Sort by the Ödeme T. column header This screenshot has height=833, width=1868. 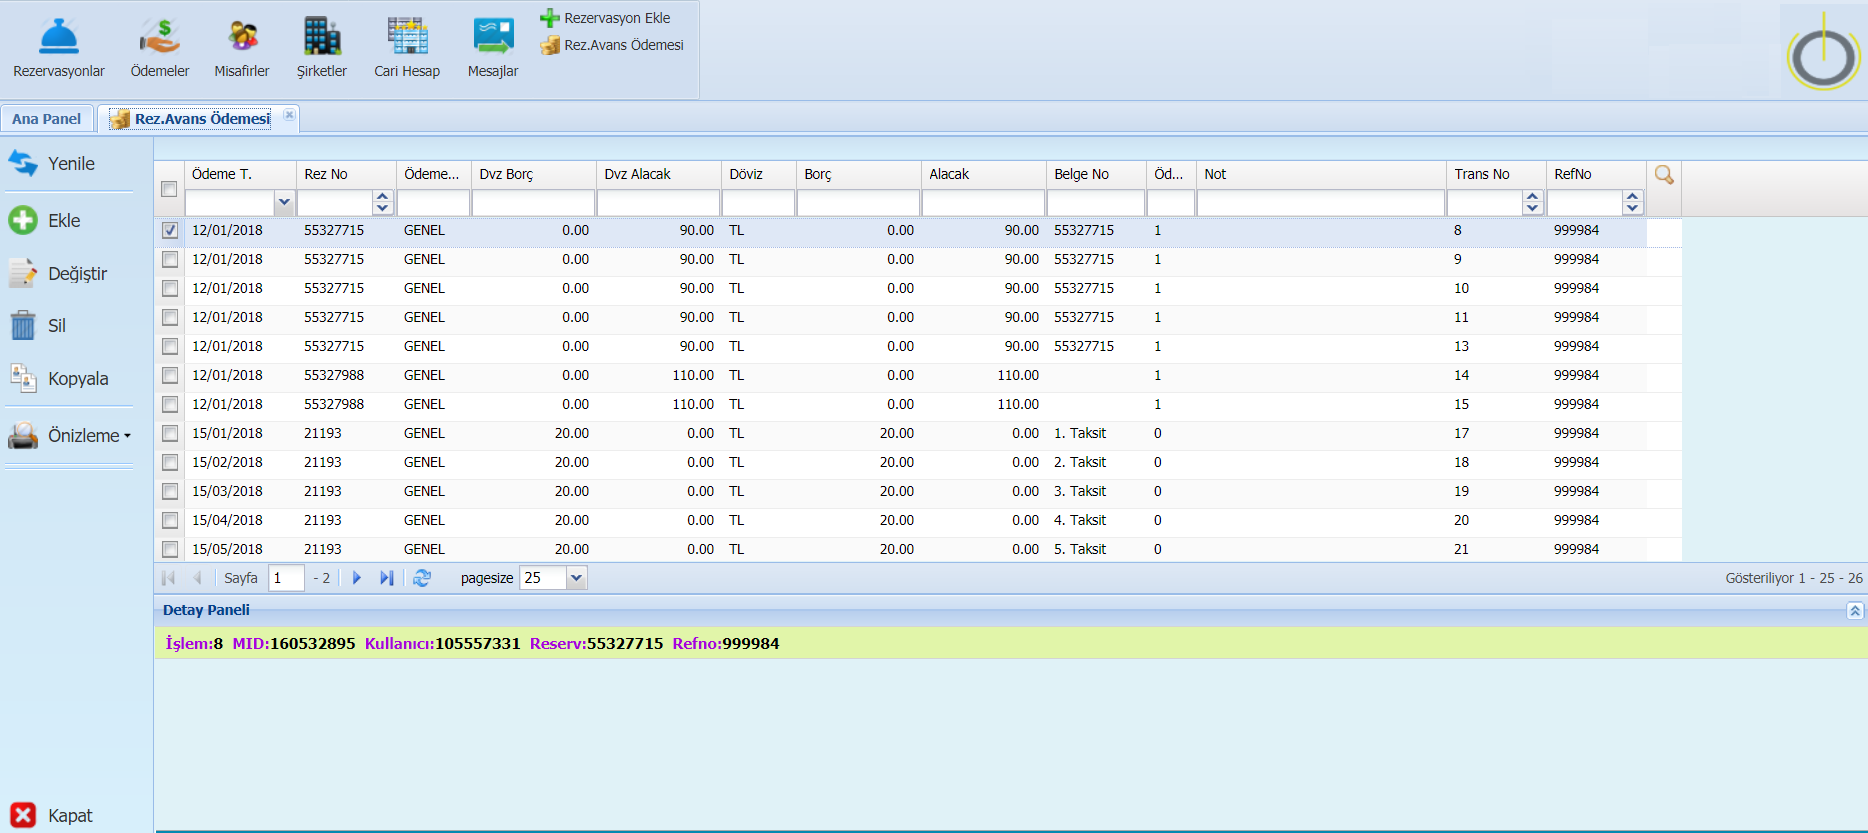(x=241, y=174)
